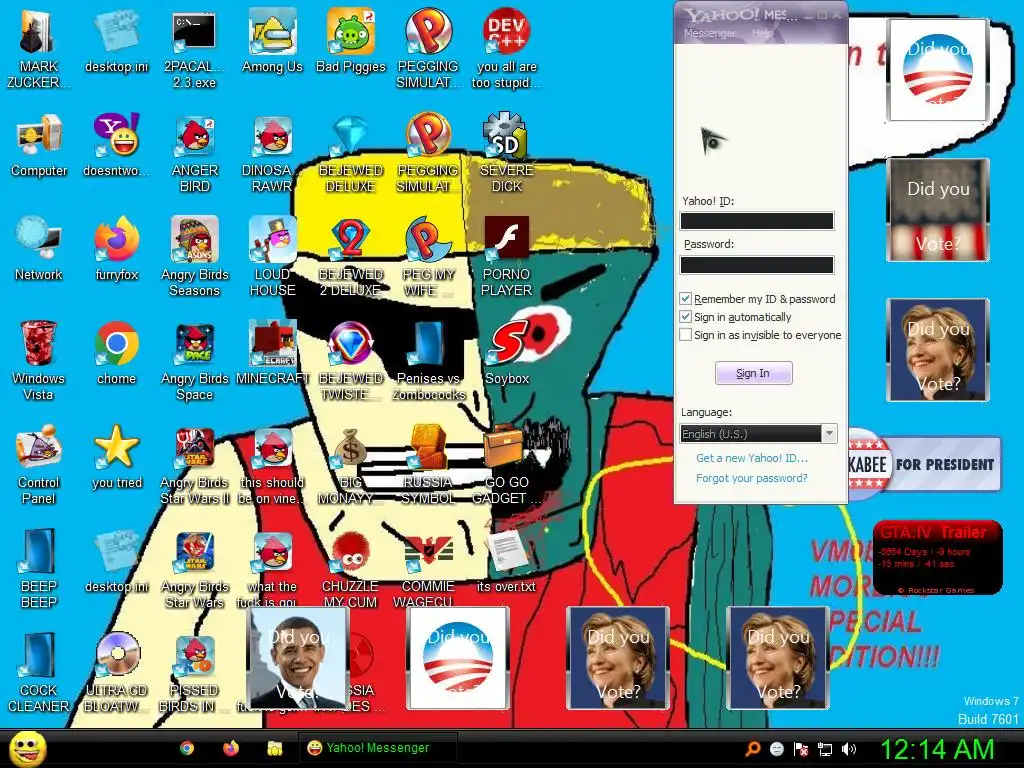Click the Windows Vista recycle bin icon
Screen dimensions: 1024x768
coord(39,360)
